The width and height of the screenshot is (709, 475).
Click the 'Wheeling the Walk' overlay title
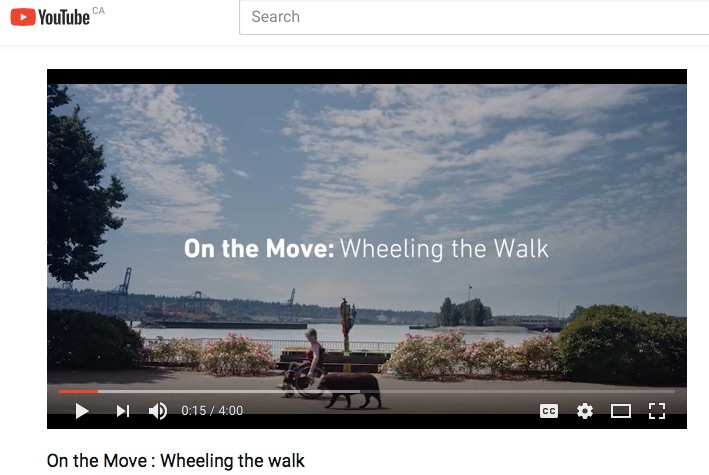coord(444,249)
